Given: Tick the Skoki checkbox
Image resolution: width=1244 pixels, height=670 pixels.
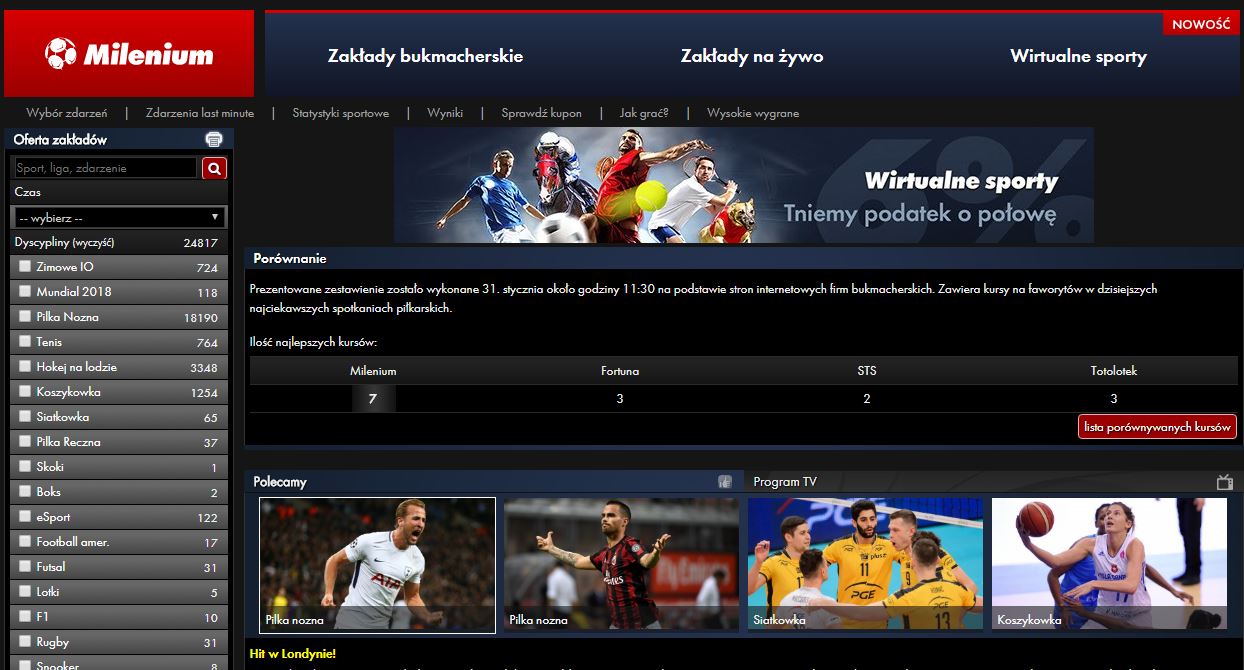Looking at the screenshot, I should (x=24, y=467).
